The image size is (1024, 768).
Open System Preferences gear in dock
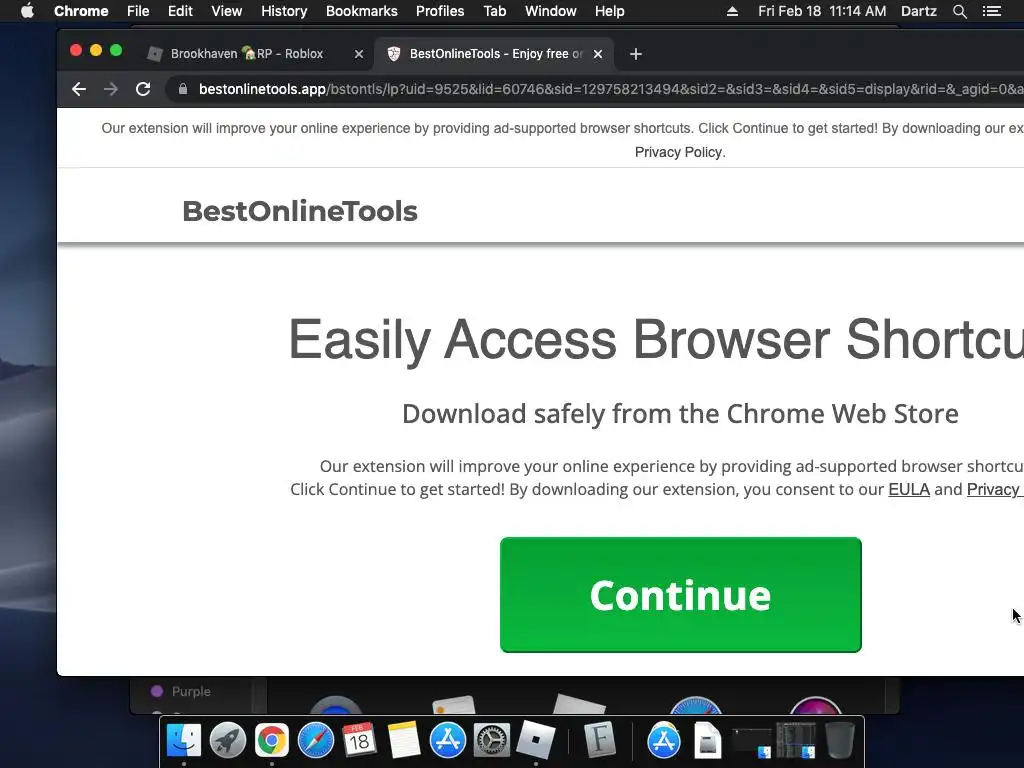coord(491,741)
